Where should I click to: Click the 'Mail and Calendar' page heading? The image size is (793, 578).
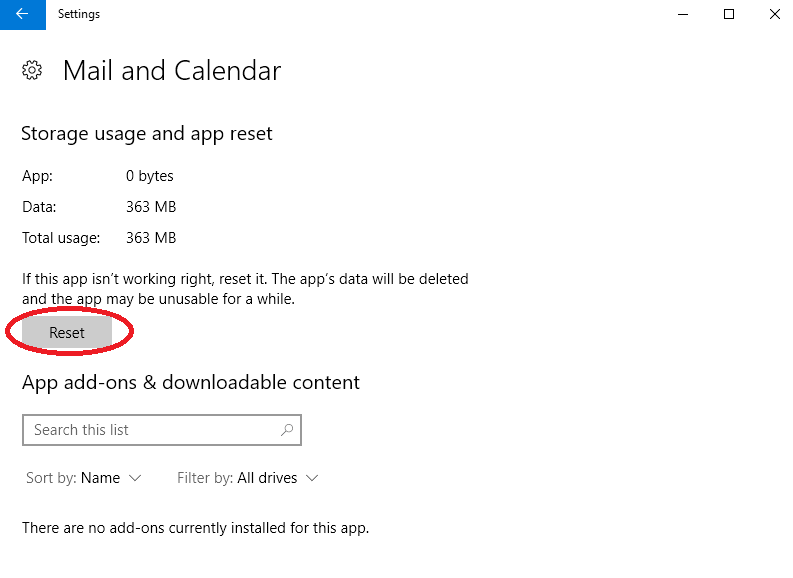[171, 71]
